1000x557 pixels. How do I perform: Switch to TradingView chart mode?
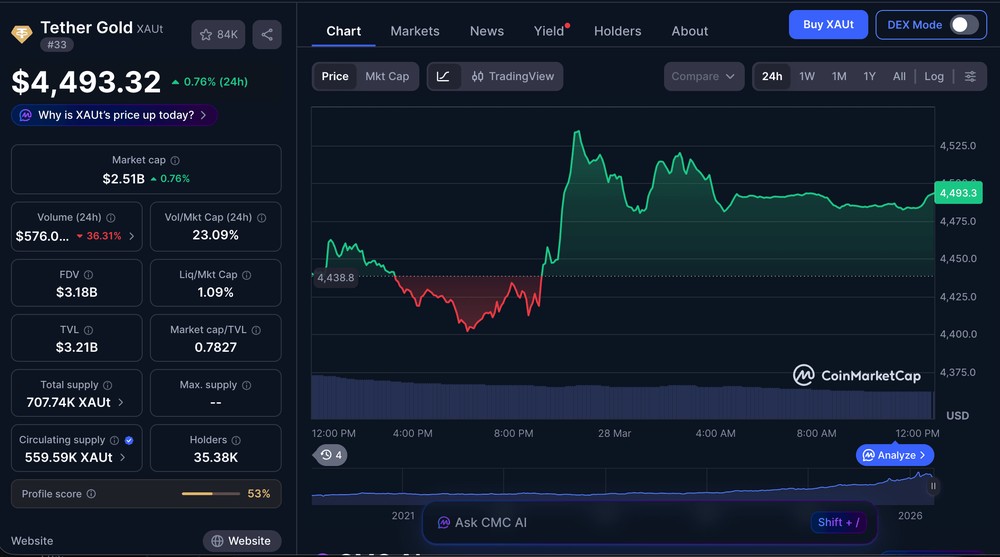513,77
